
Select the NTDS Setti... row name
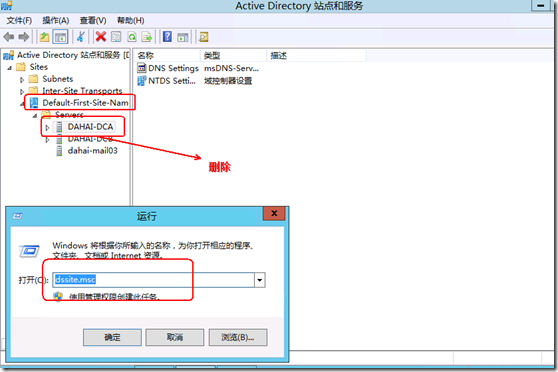coord(172,81)
